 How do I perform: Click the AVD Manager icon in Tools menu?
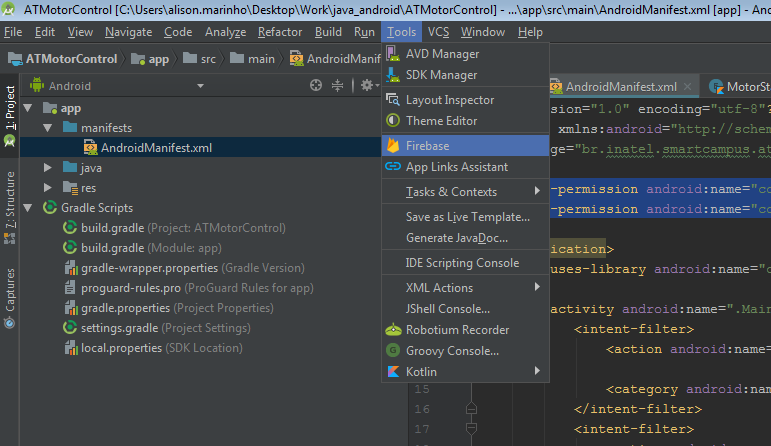[x=393, y=54]
